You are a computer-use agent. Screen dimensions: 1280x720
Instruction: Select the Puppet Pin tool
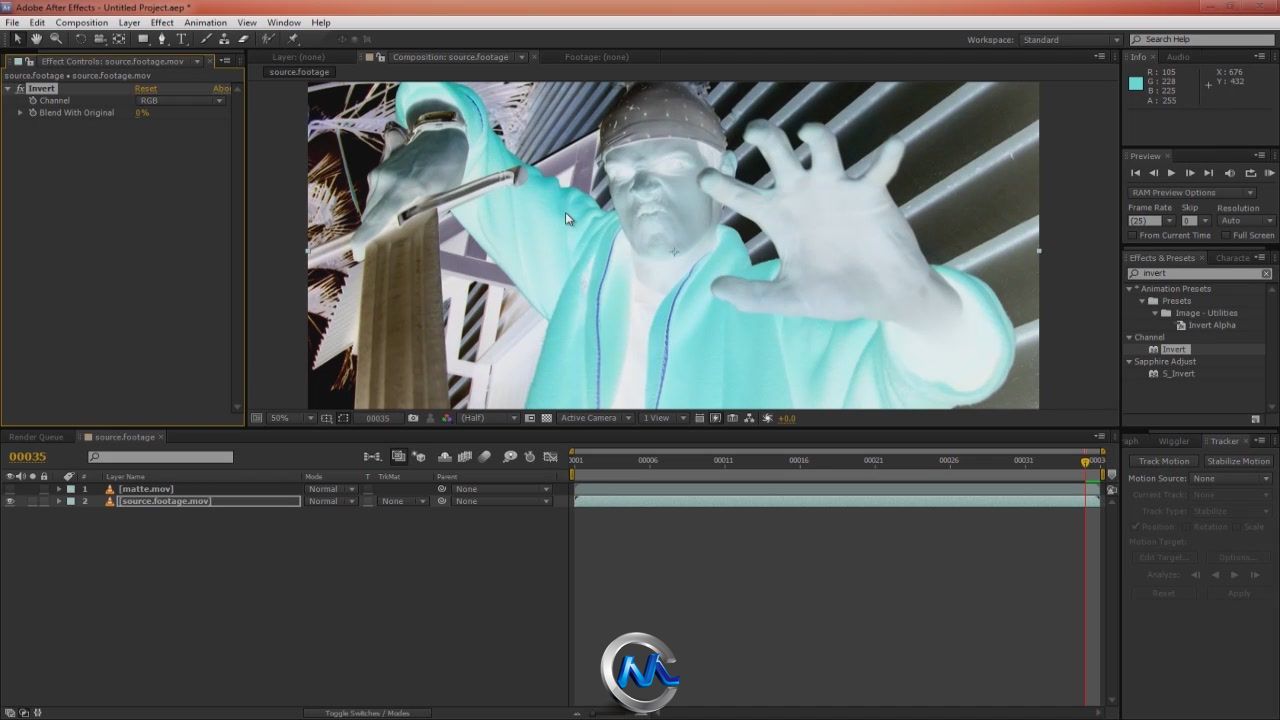pos(293,39)
